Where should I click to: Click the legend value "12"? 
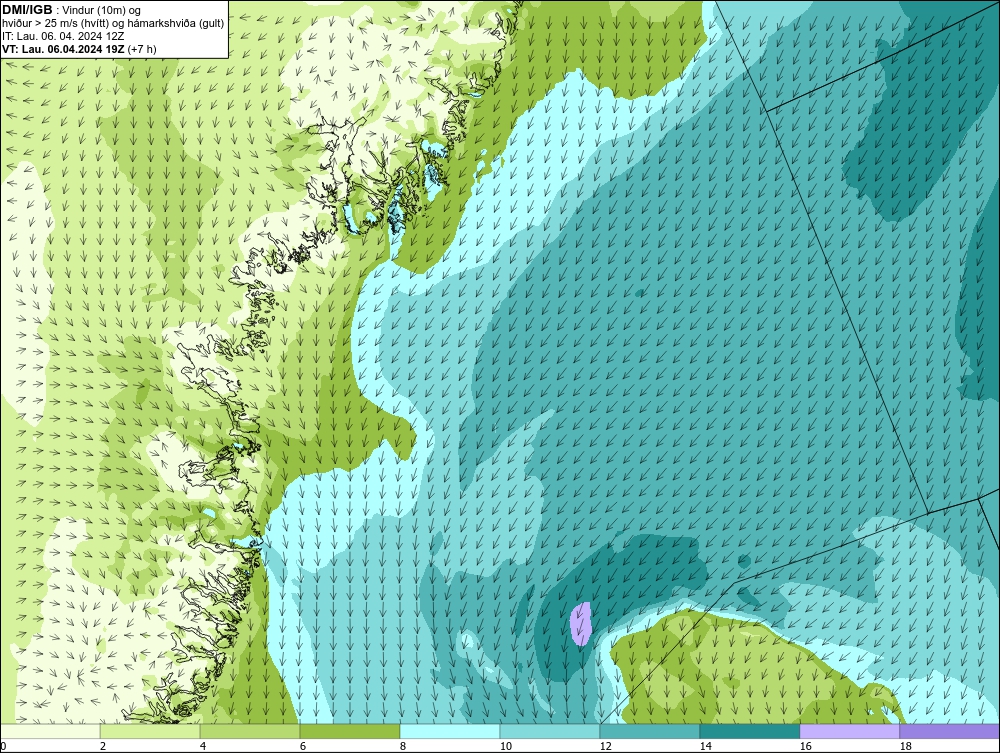pos(605,746)
